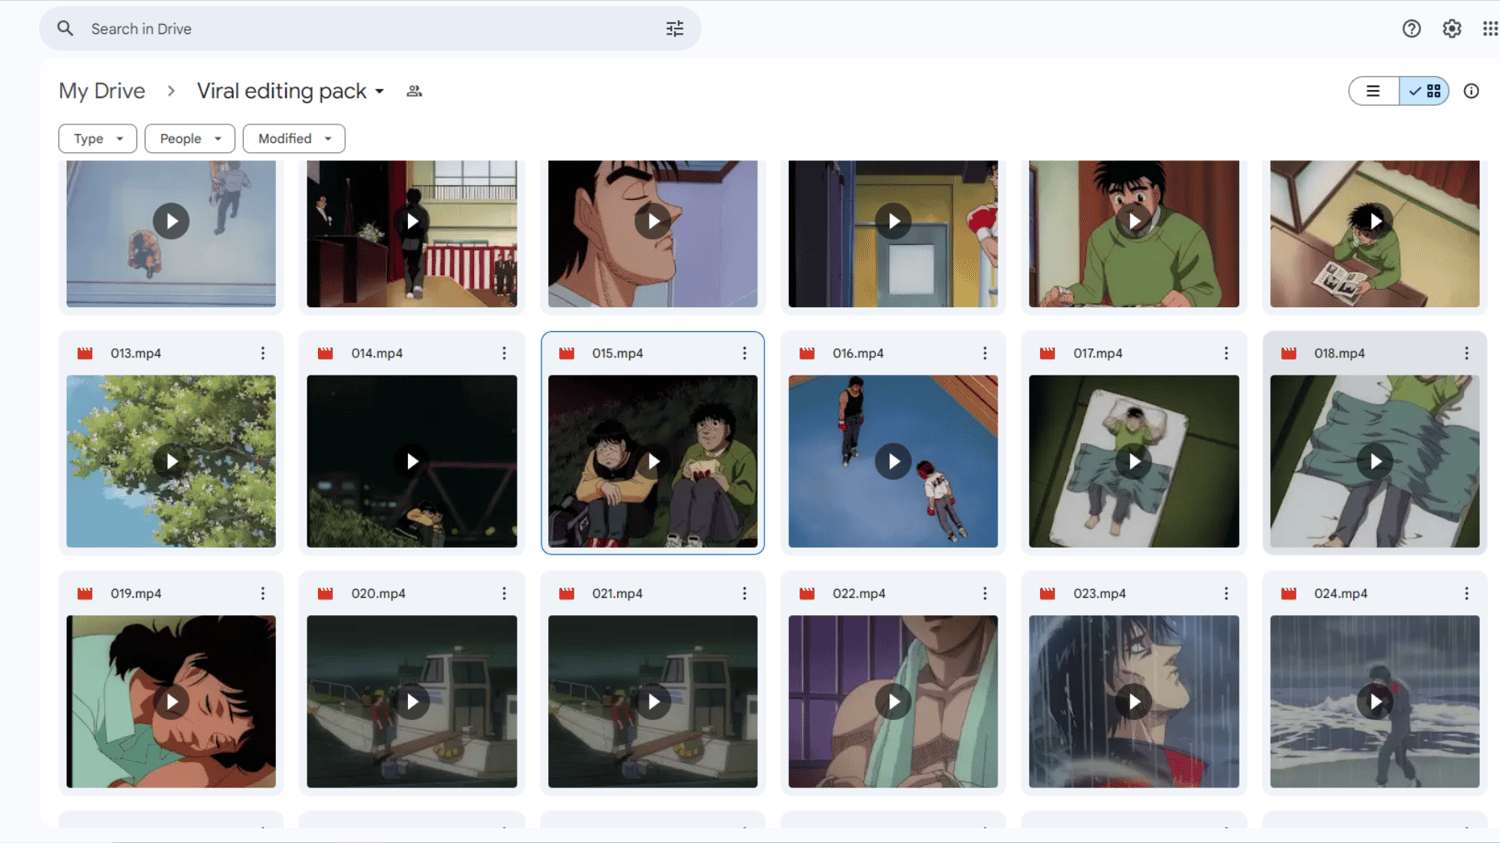The height and width of the screenshot is (843, 1500).
Task: Select the file name 023.mp4
Action: (1100, 594)
